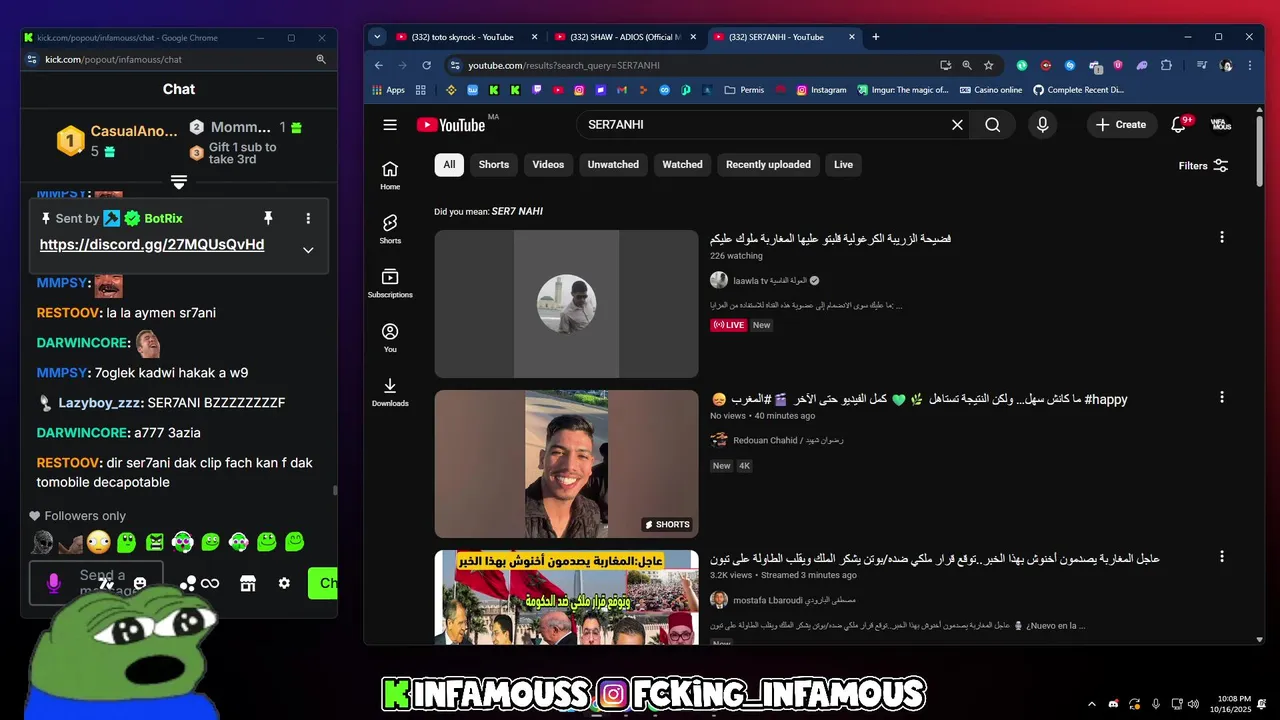The image size is (1280, 720).
Task: Click the Create button
Action: 1121,125
